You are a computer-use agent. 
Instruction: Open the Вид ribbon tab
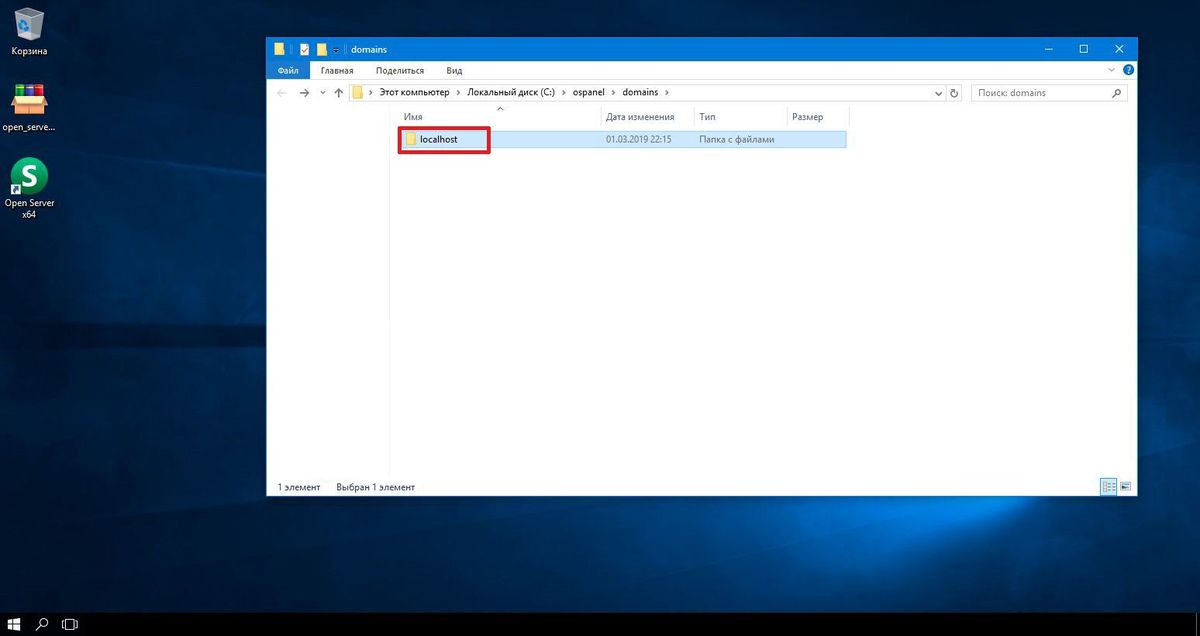coord(454,70)
